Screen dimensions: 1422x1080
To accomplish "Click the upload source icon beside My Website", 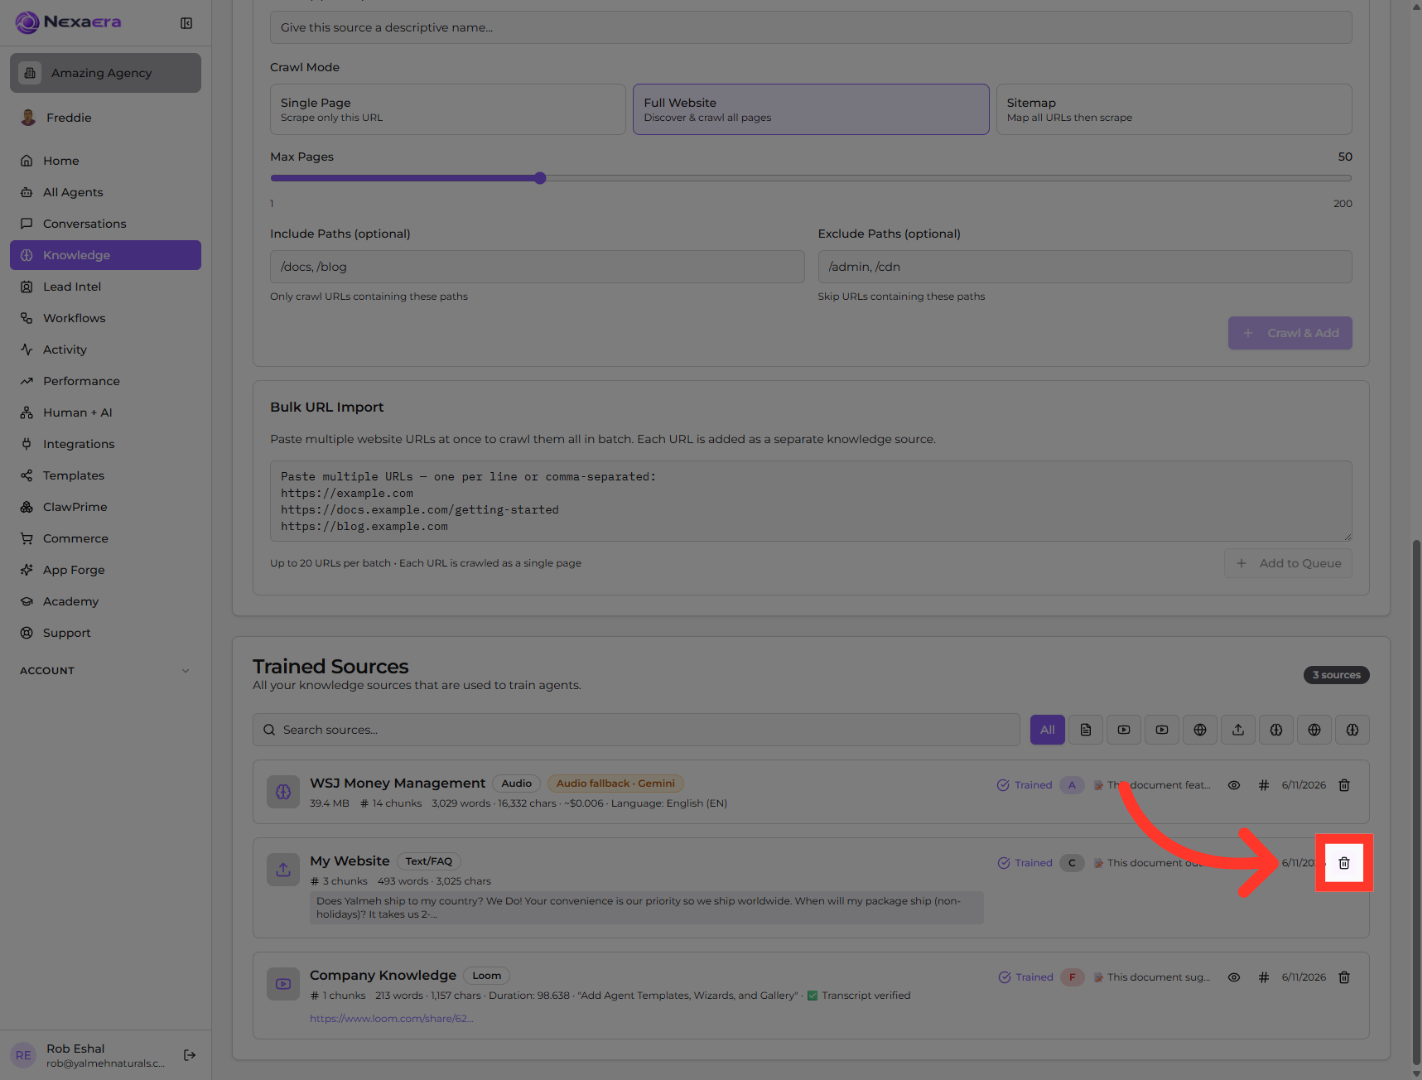I will 283,869.
